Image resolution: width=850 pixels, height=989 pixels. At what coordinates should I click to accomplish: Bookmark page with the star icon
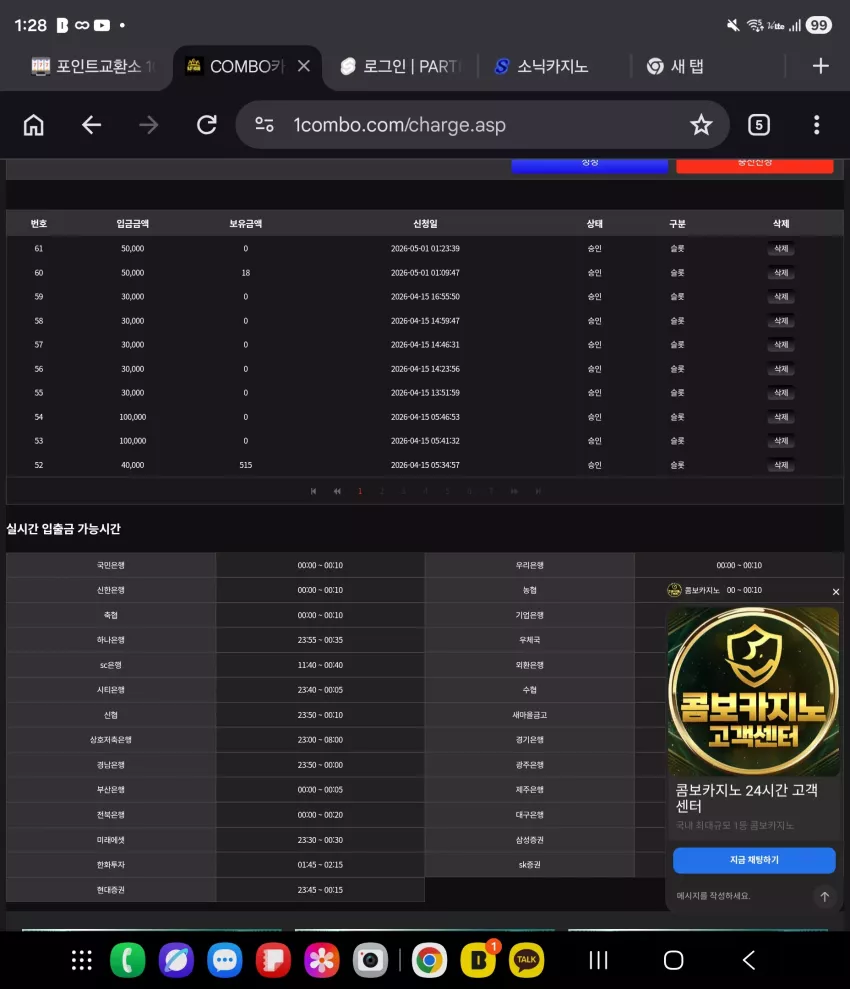coord(701,125)
